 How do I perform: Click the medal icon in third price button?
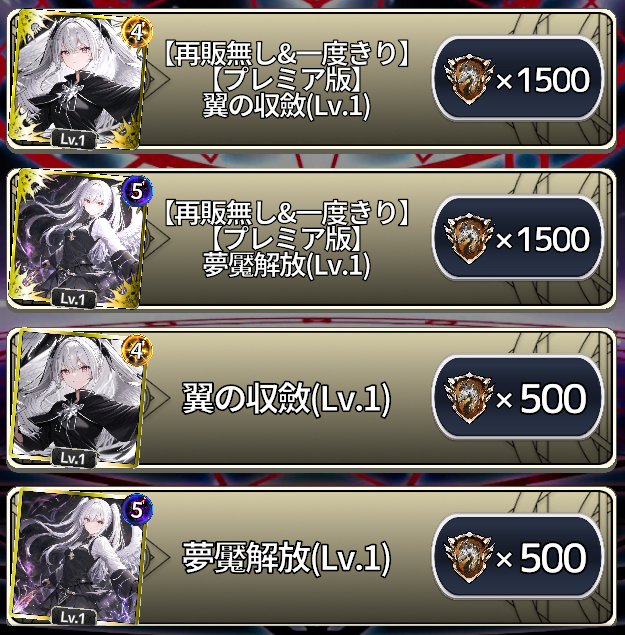point(469,398)
